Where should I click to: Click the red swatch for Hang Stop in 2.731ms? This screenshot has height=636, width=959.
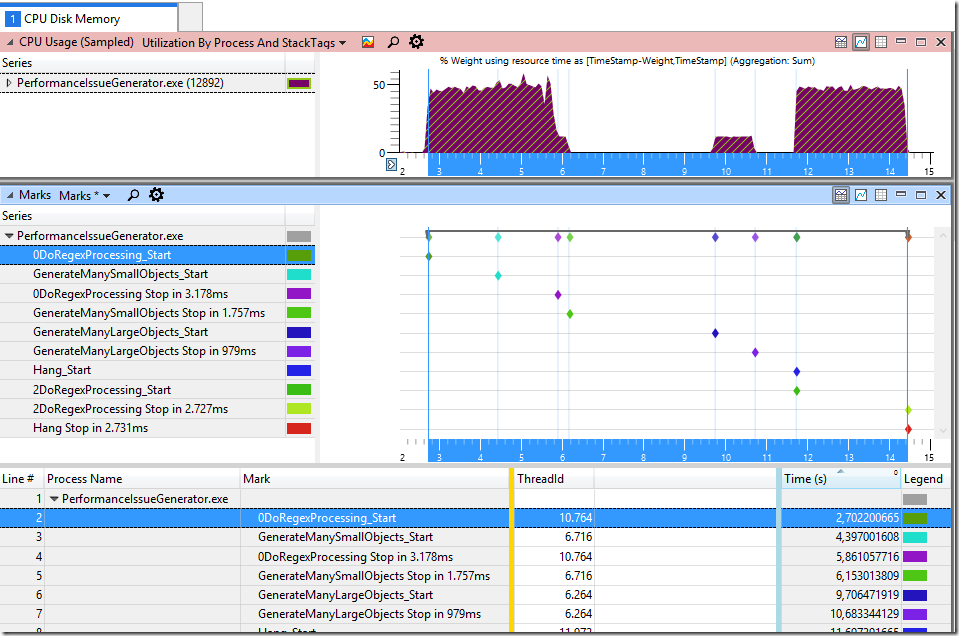coord(299,428)
